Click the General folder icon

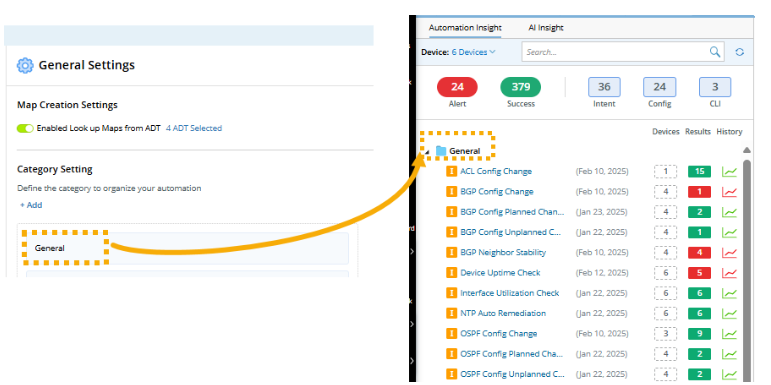pyautogui.click(x=441, y=151)
